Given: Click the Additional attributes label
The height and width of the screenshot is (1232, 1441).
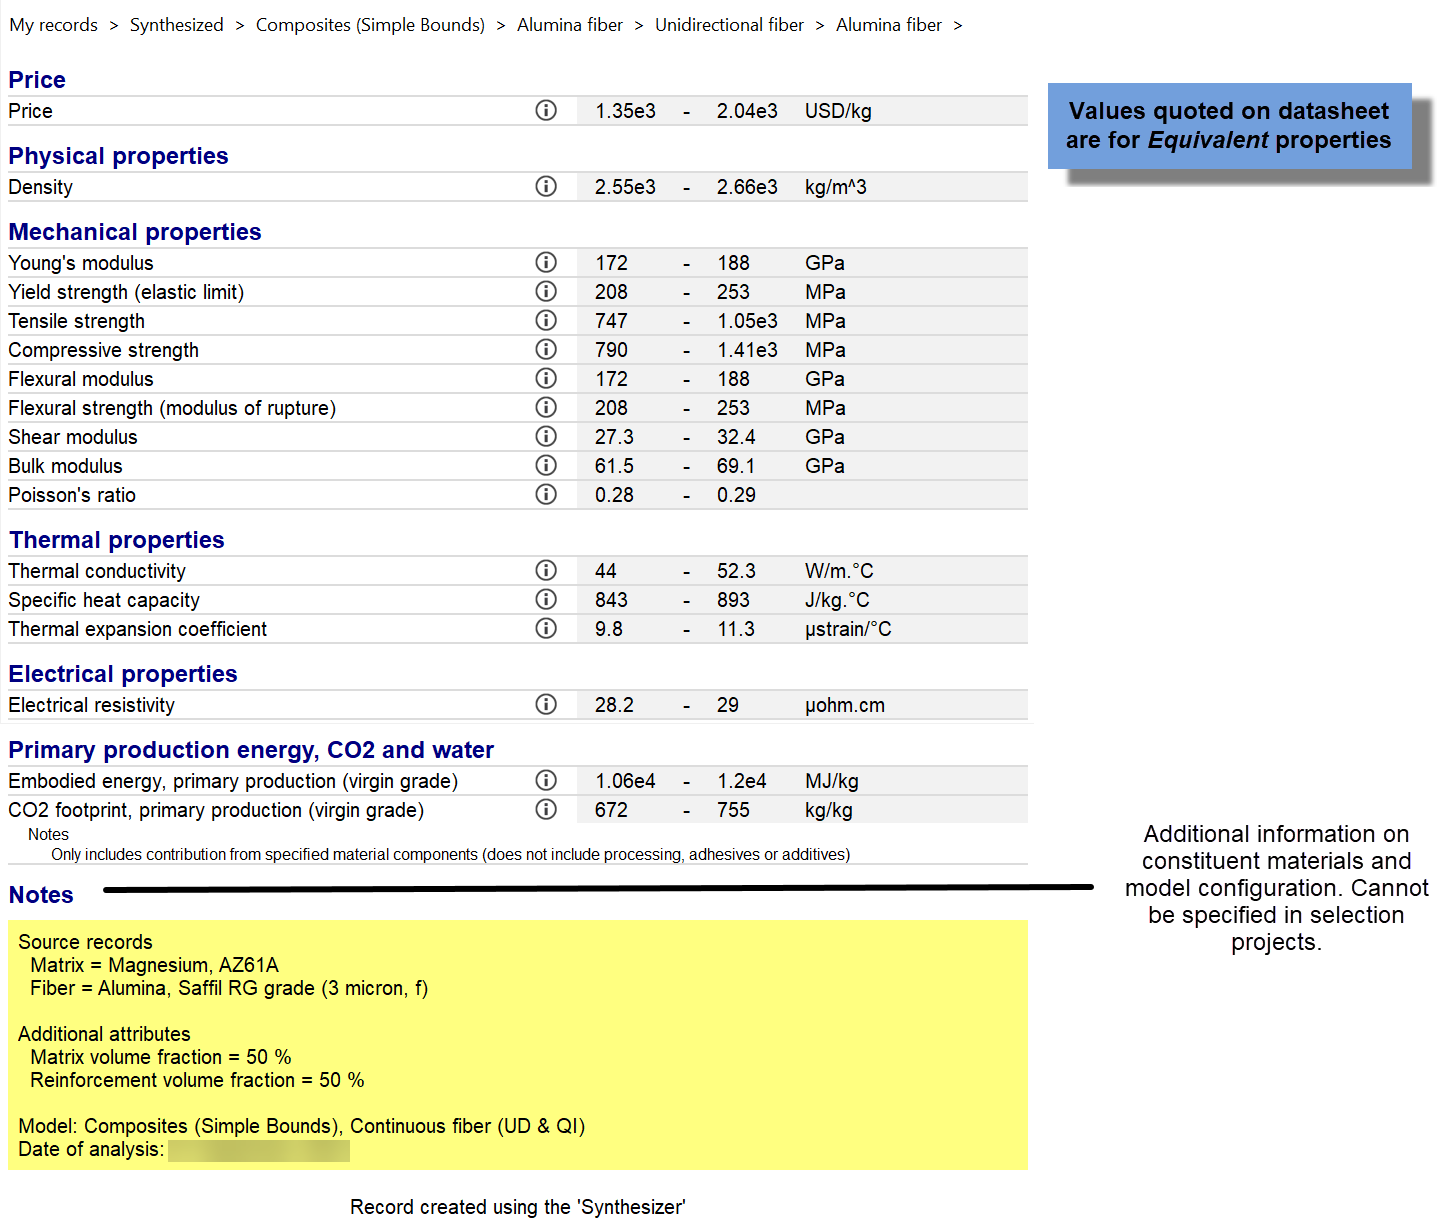Looking at the screenshot, I should [x=104, y=1034].
